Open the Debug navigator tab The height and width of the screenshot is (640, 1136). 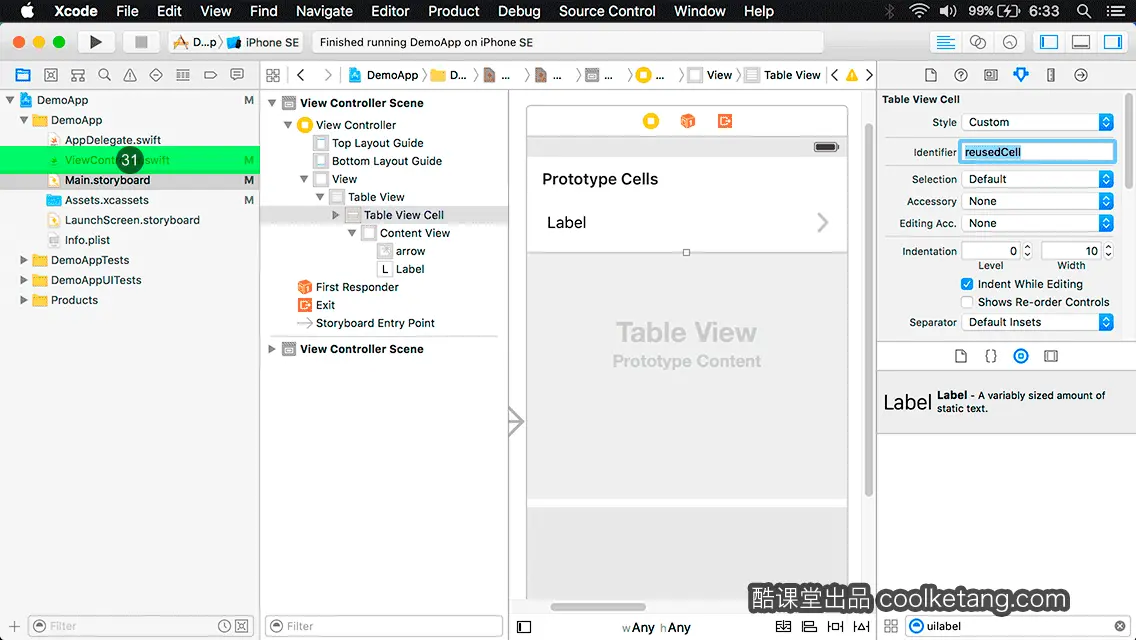pyautogui.click(x=183, y=75)
